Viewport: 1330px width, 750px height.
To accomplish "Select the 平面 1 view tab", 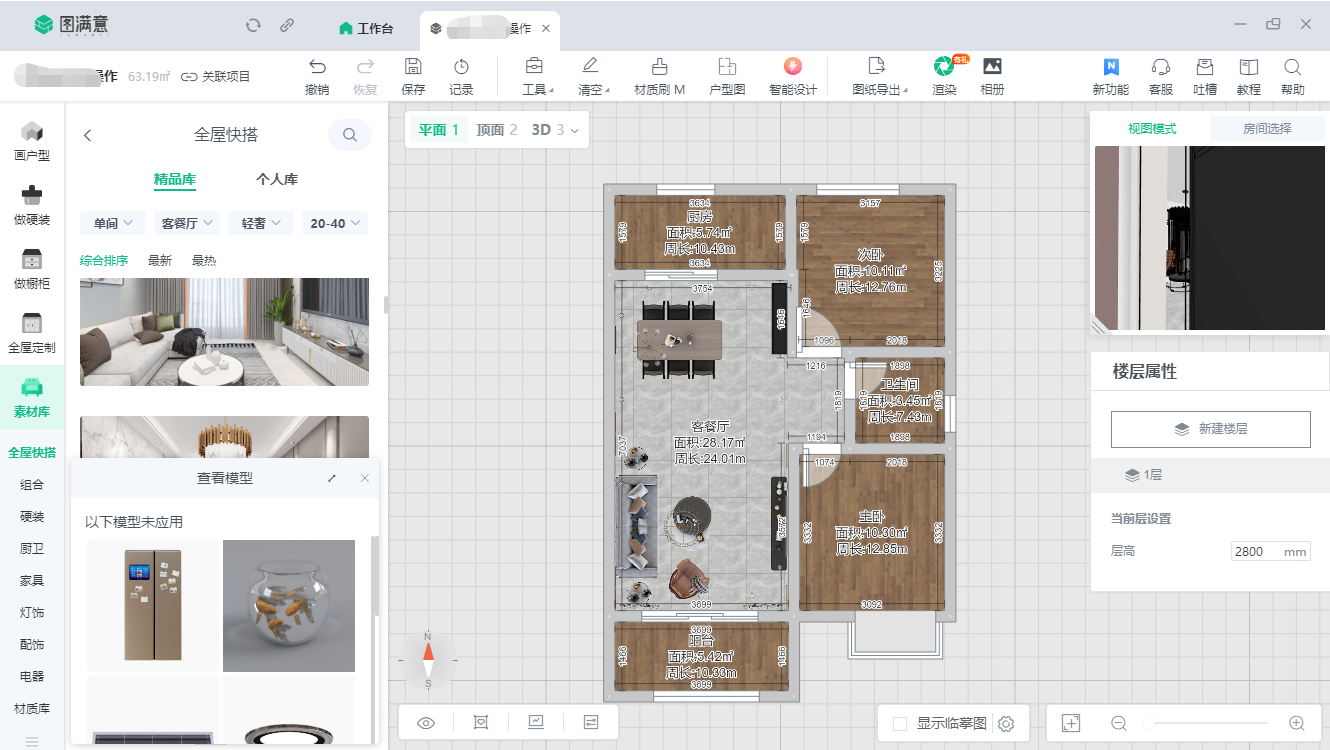I will click(438, 129).
